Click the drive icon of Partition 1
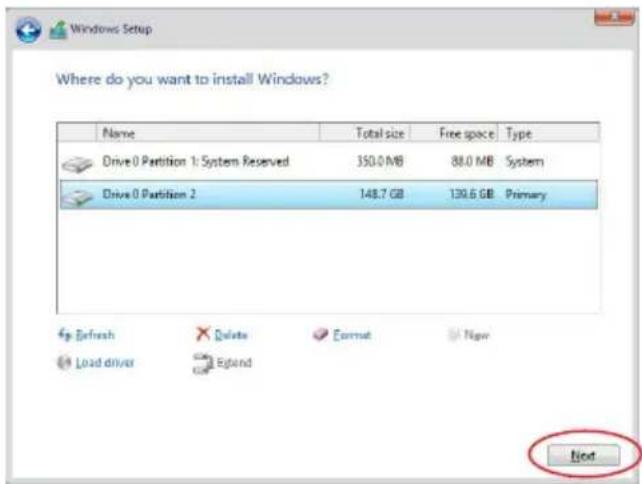 coord(77,164)
